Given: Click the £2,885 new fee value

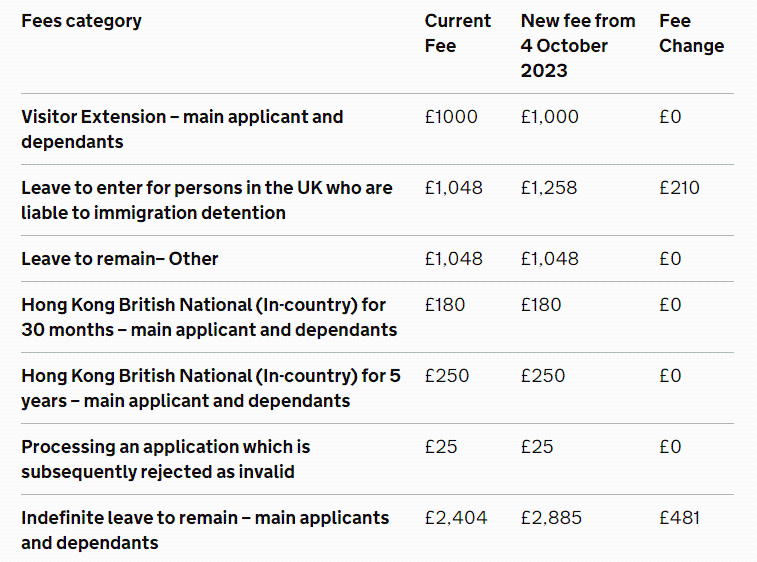Looking at the screenshot, I should pyautogui.click(x=551, y=518).
